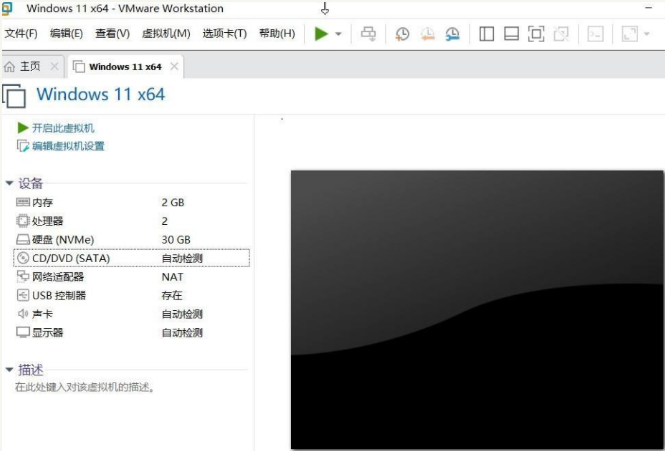Click the revert to snapshot icon
The height and width of the screenshot is (451, 665).
[x=427, y=34]
